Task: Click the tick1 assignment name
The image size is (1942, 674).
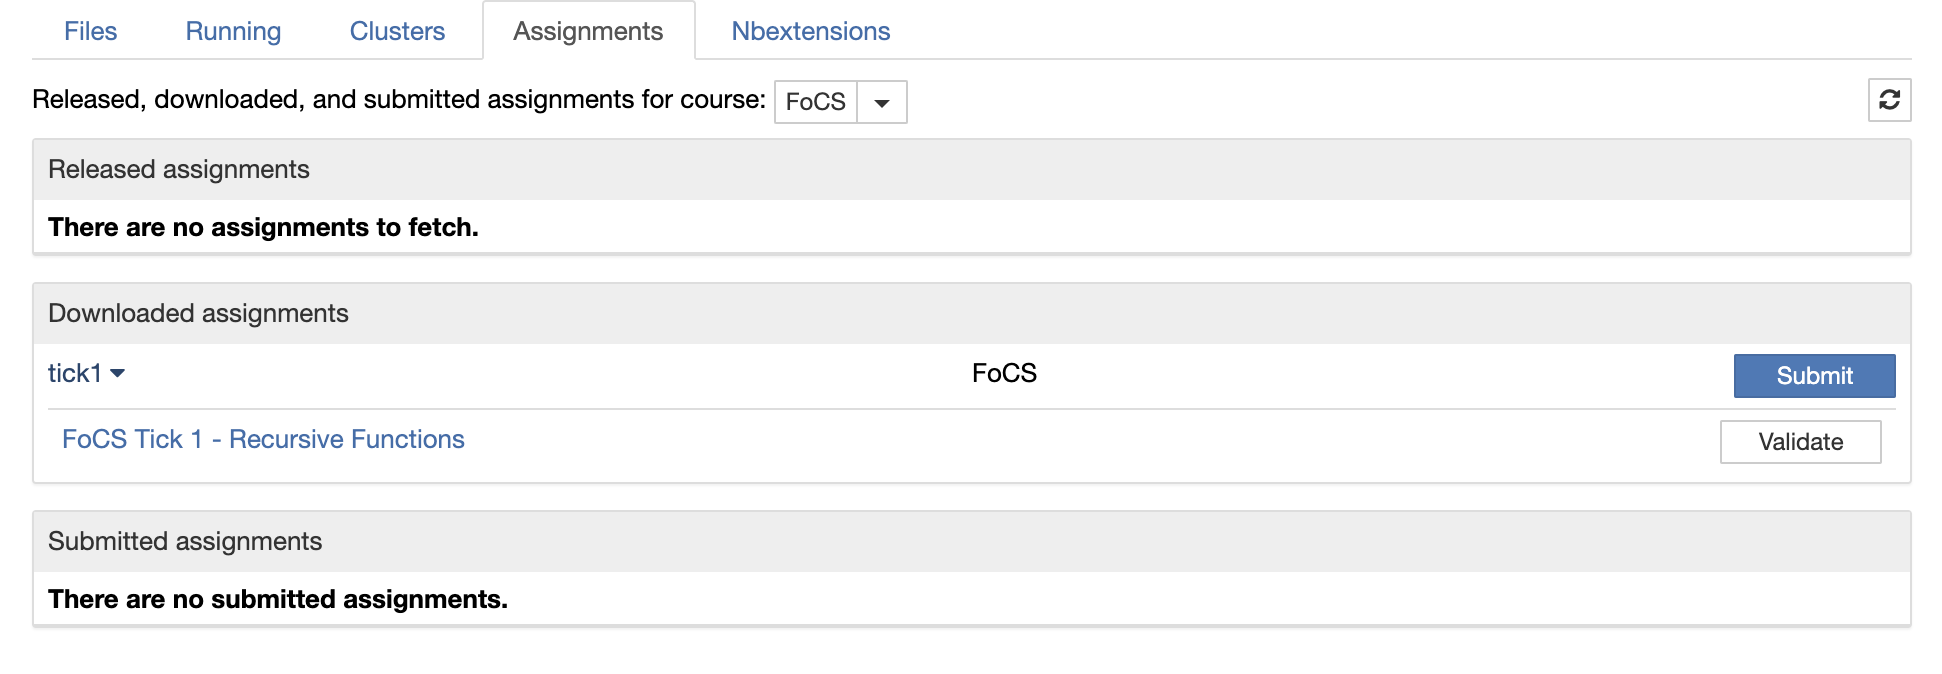Action: (x=75, y=373)
